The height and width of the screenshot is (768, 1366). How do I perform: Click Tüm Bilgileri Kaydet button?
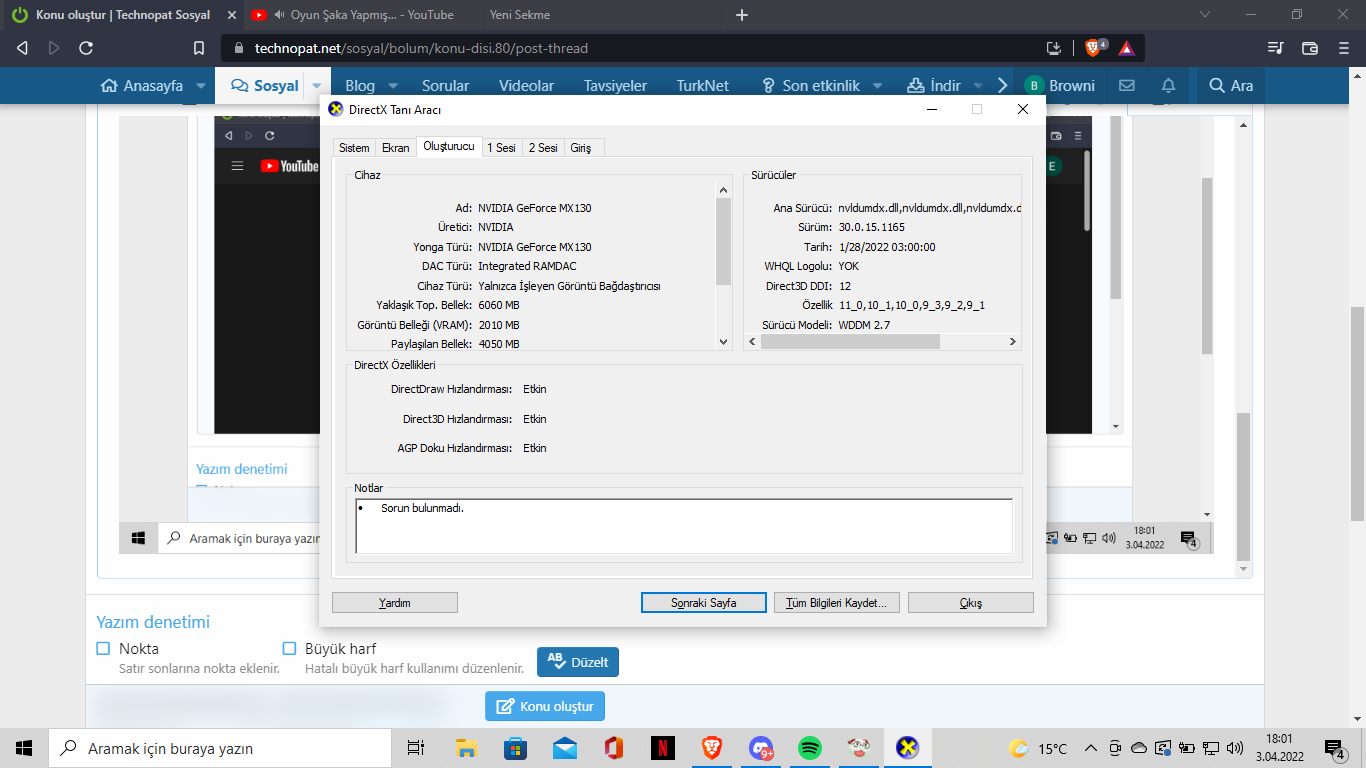(x=837, y=603)
